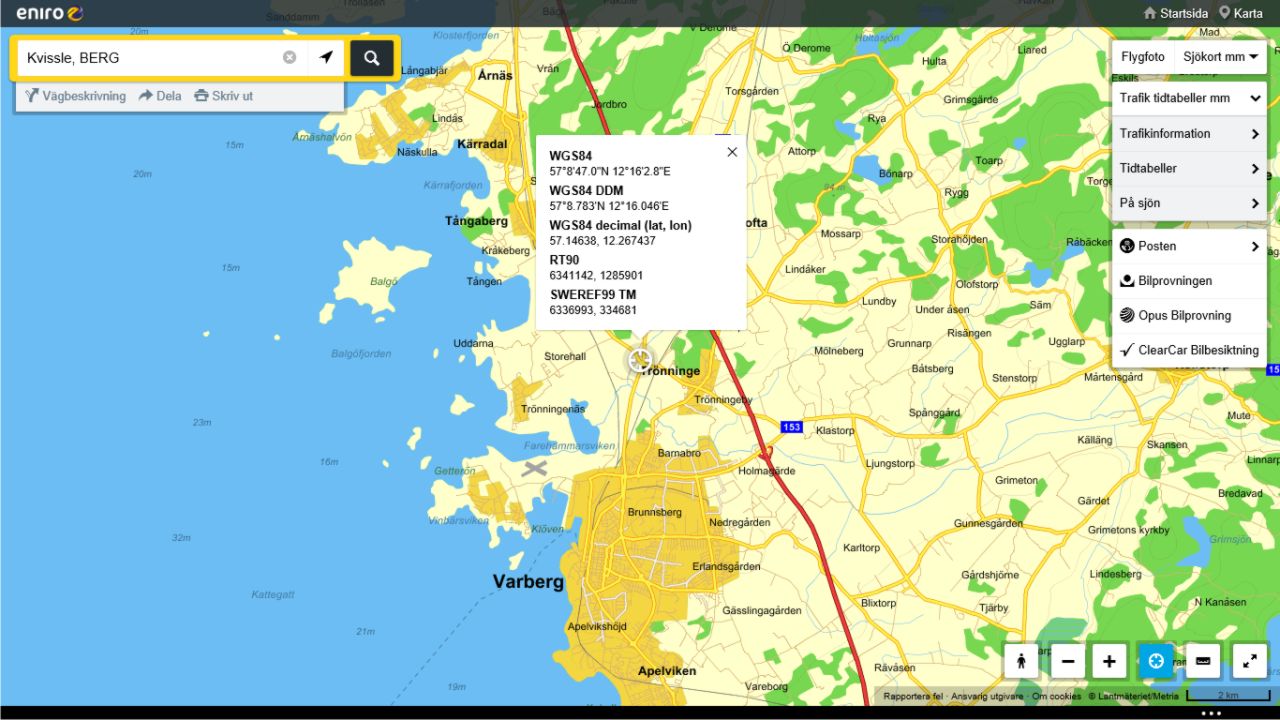This screenshot has width=1280, height=720.
Task: Focus the search box with Kvissle, BERG
Action: pos(150,58)
